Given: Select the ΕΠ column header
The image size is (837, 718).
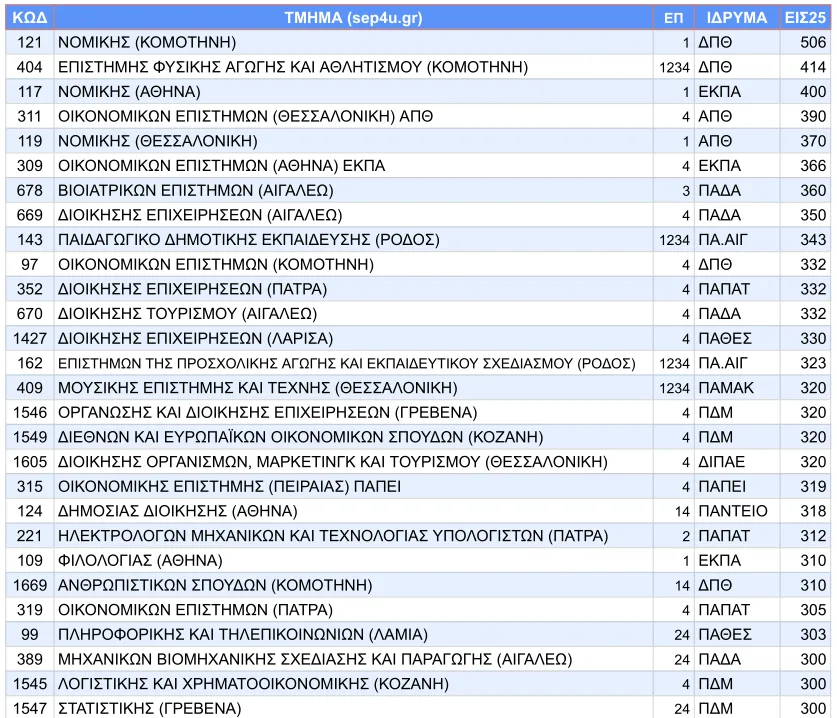Looking at the screenshot, I should pos(674,17).
